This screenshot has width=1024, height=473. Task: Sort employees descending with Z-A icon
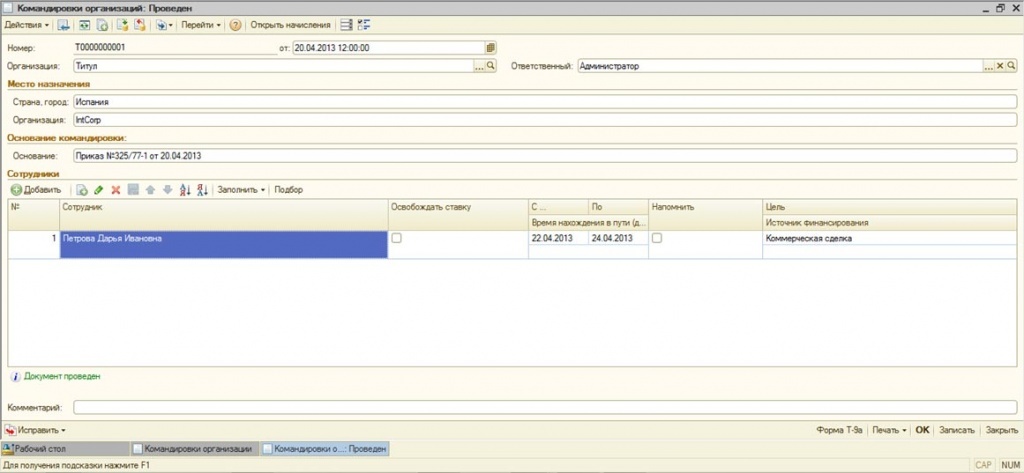202,190
